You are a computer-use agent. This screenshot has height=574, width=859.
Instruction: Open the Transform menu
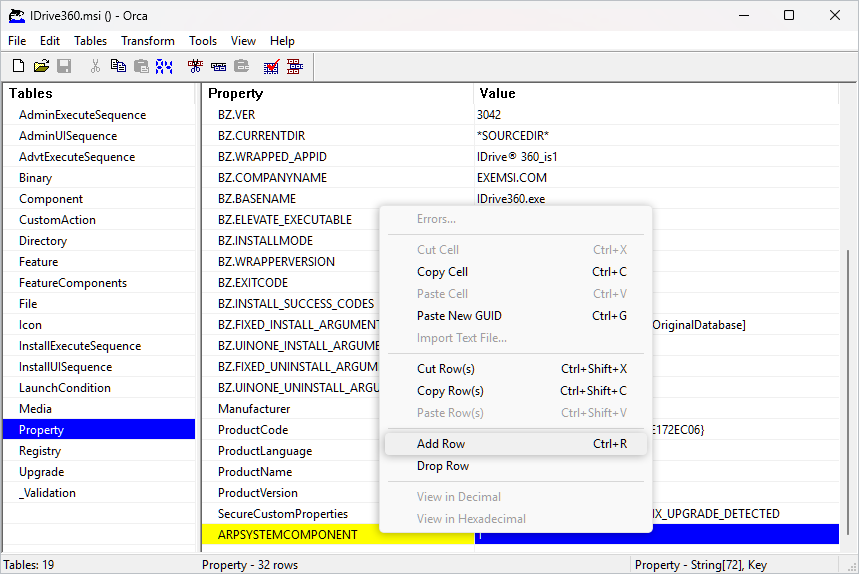coord(148,41)
